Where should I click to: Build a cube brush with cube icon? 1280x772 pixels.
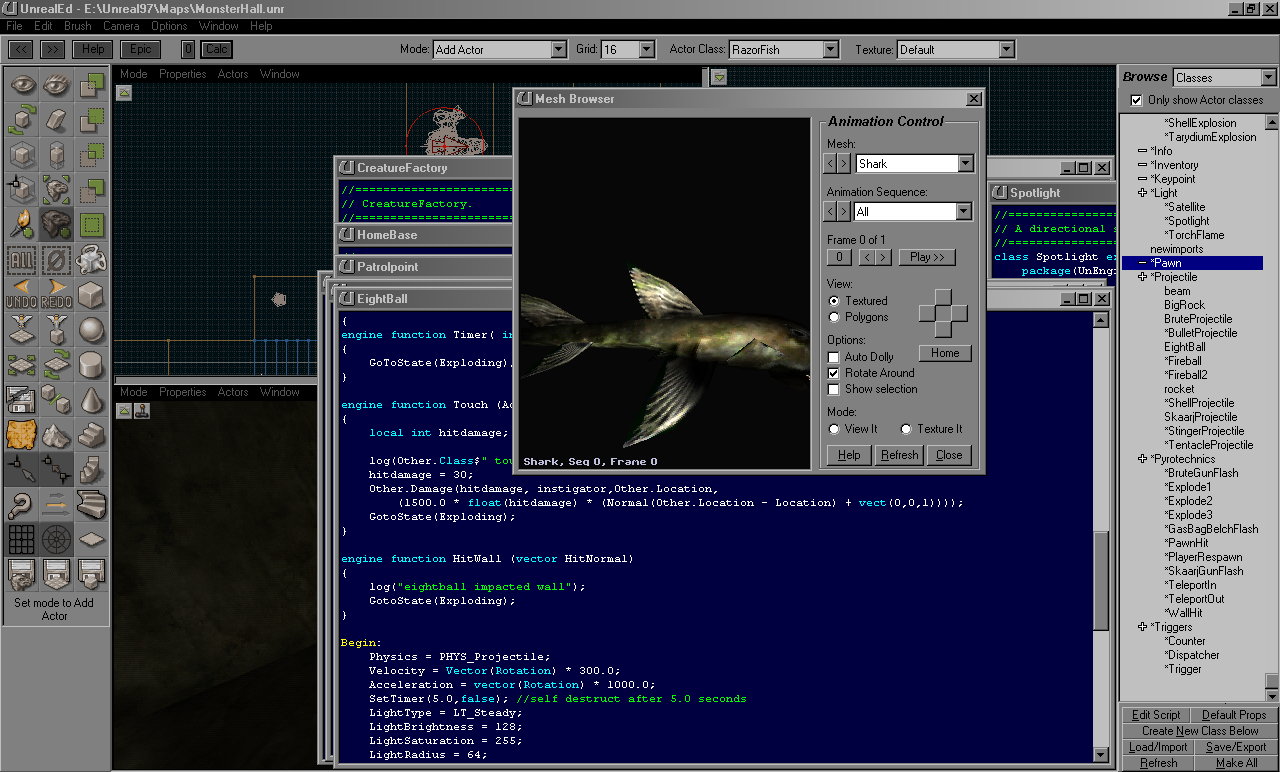[x=90, y=295]
